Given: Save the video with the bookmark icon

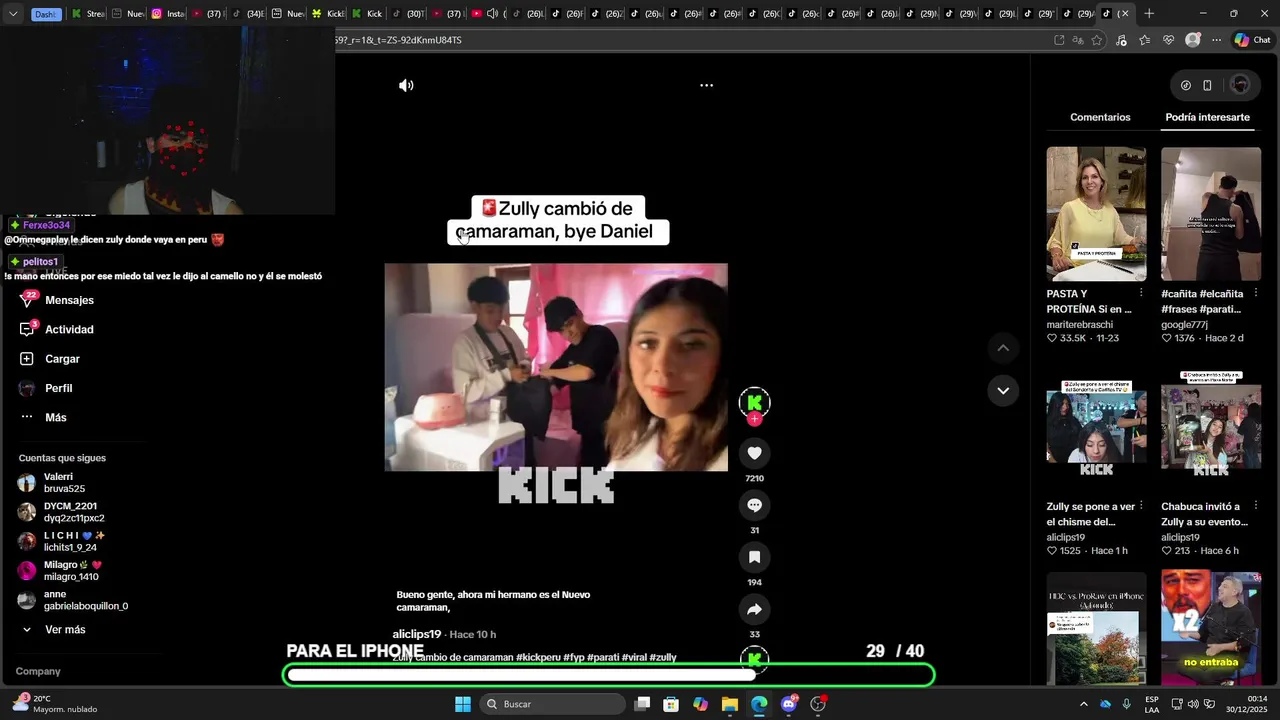Looking at the screenshot, I should (754, 557).
